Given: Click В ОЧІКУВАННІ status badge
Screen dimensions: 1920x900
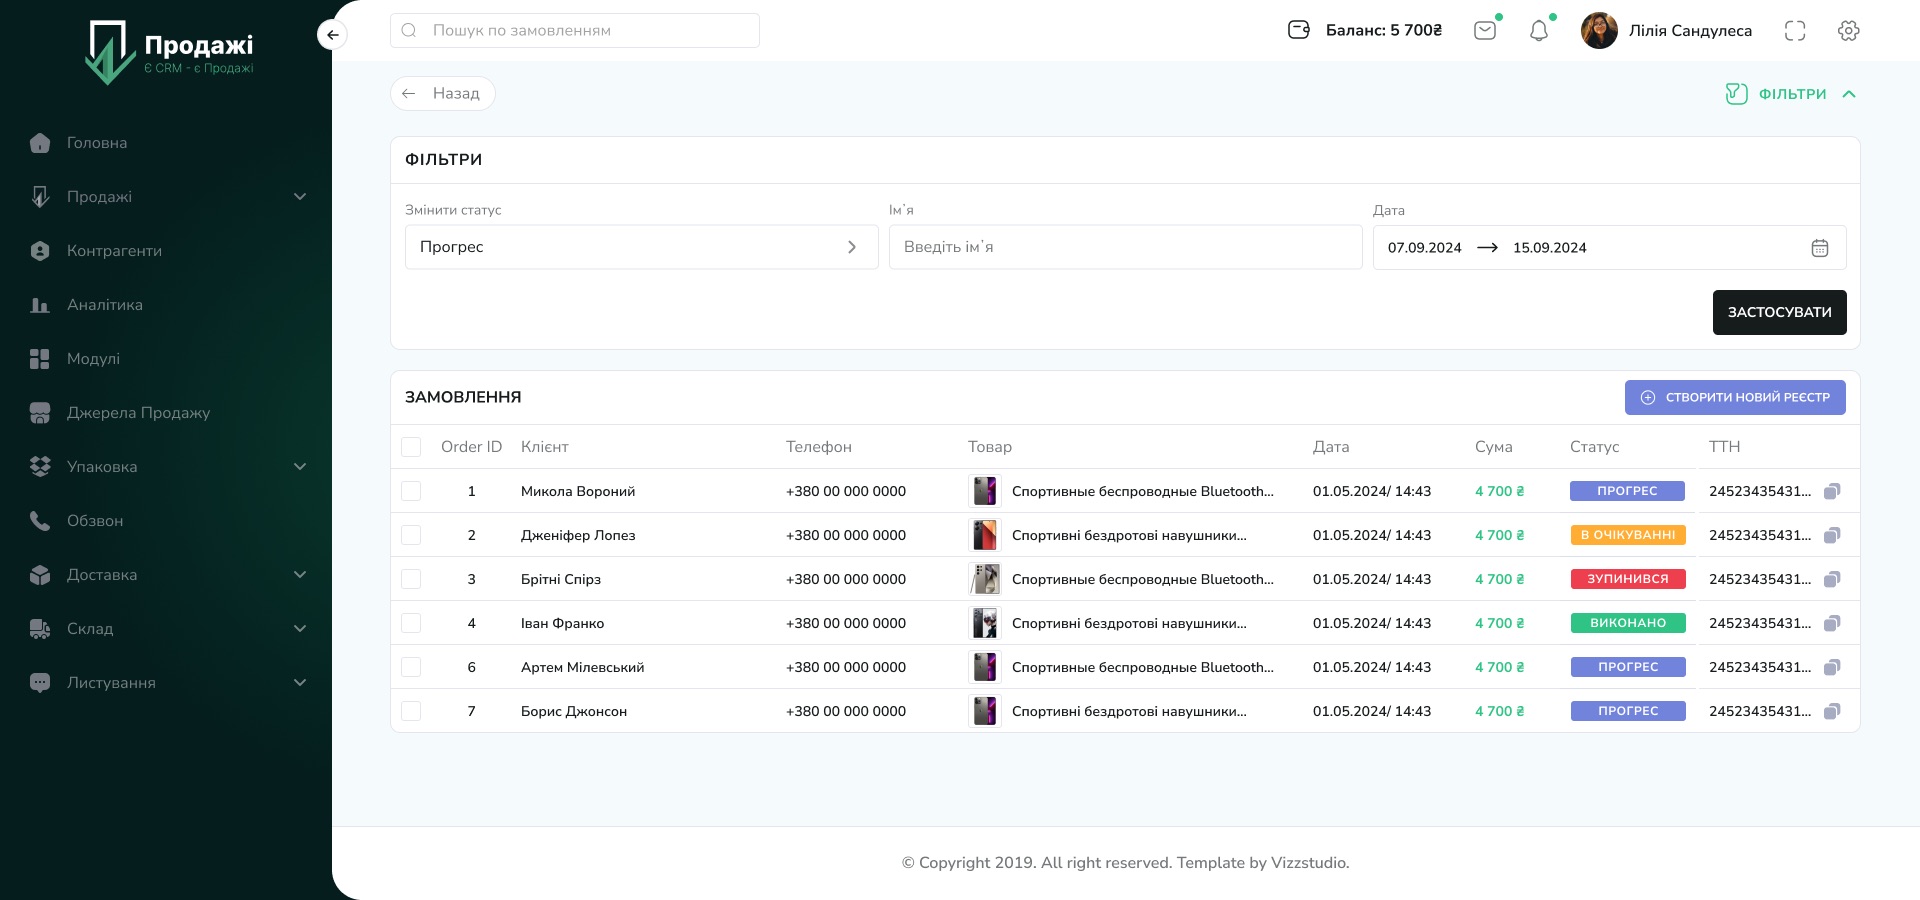Looking at the screenshot, I should click(1627, 535).
